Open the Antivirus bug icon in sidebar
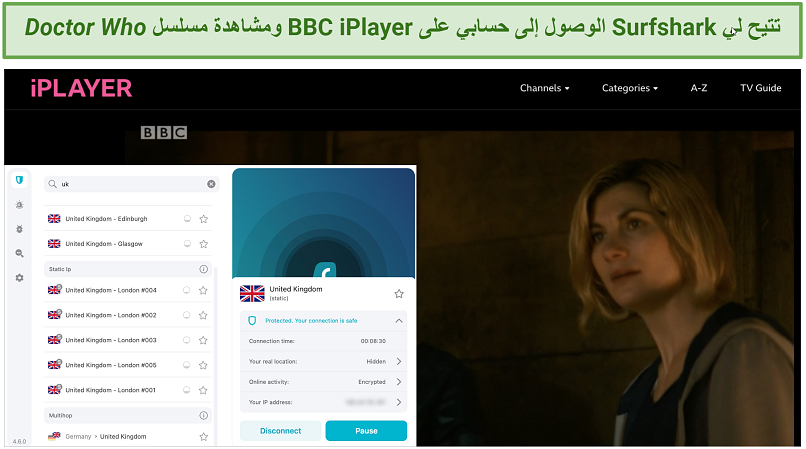Screen dimensions: 806x449 click(19, 229)
